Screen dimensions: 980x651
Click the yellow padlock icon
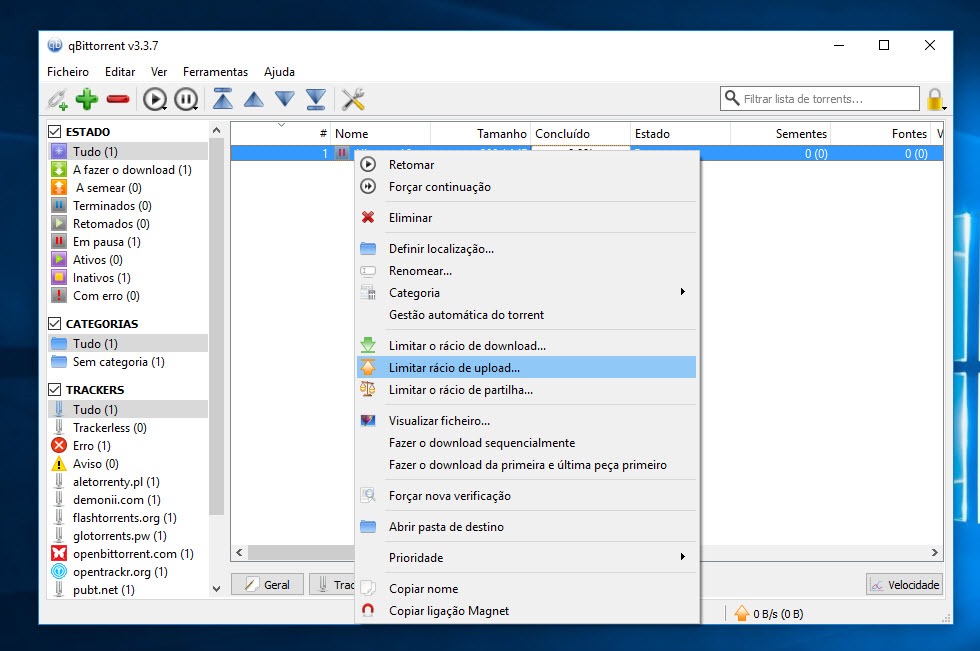pyautogui.click(x=935, y=99)
